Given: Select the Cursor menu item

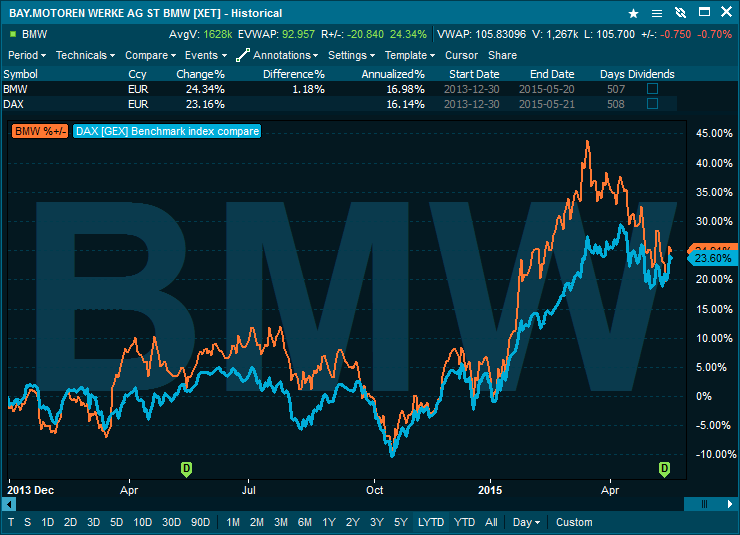Looking at the screenshot, I should pos(461,55).
